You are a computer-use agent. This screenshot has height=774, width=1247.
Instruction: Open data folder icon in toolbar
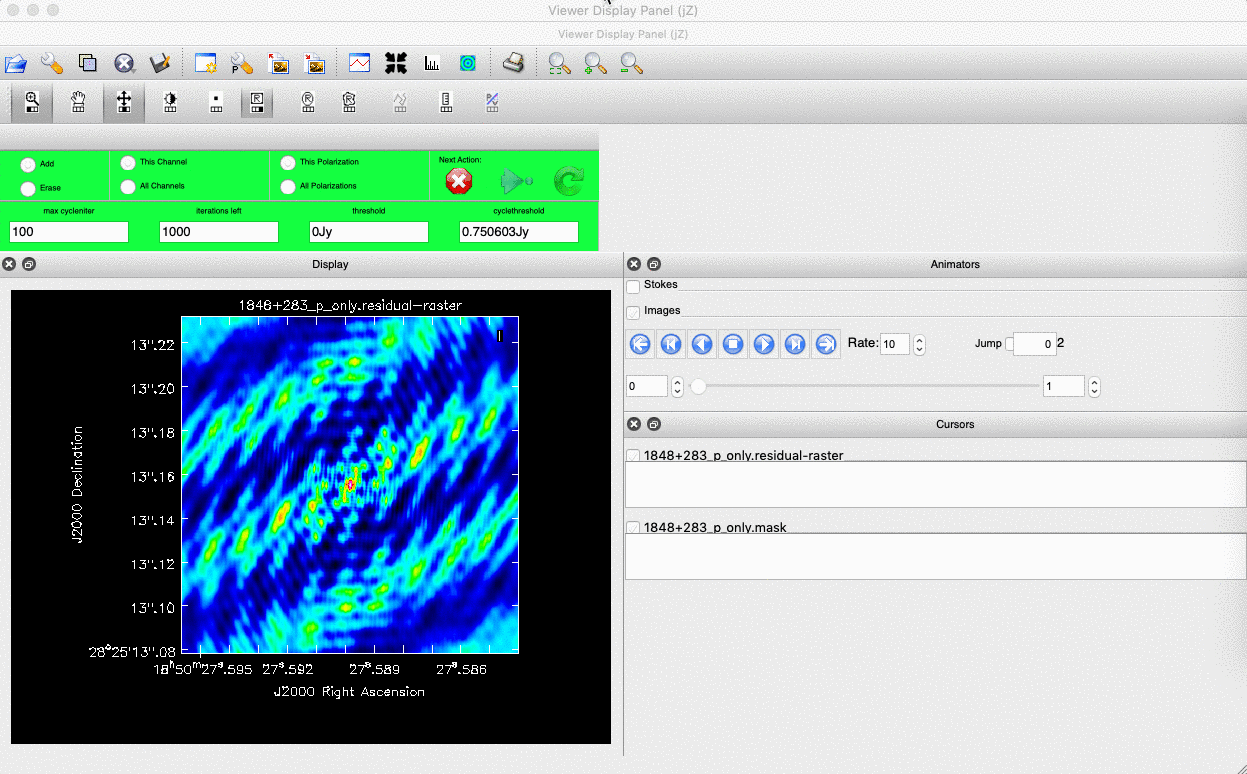16,64
